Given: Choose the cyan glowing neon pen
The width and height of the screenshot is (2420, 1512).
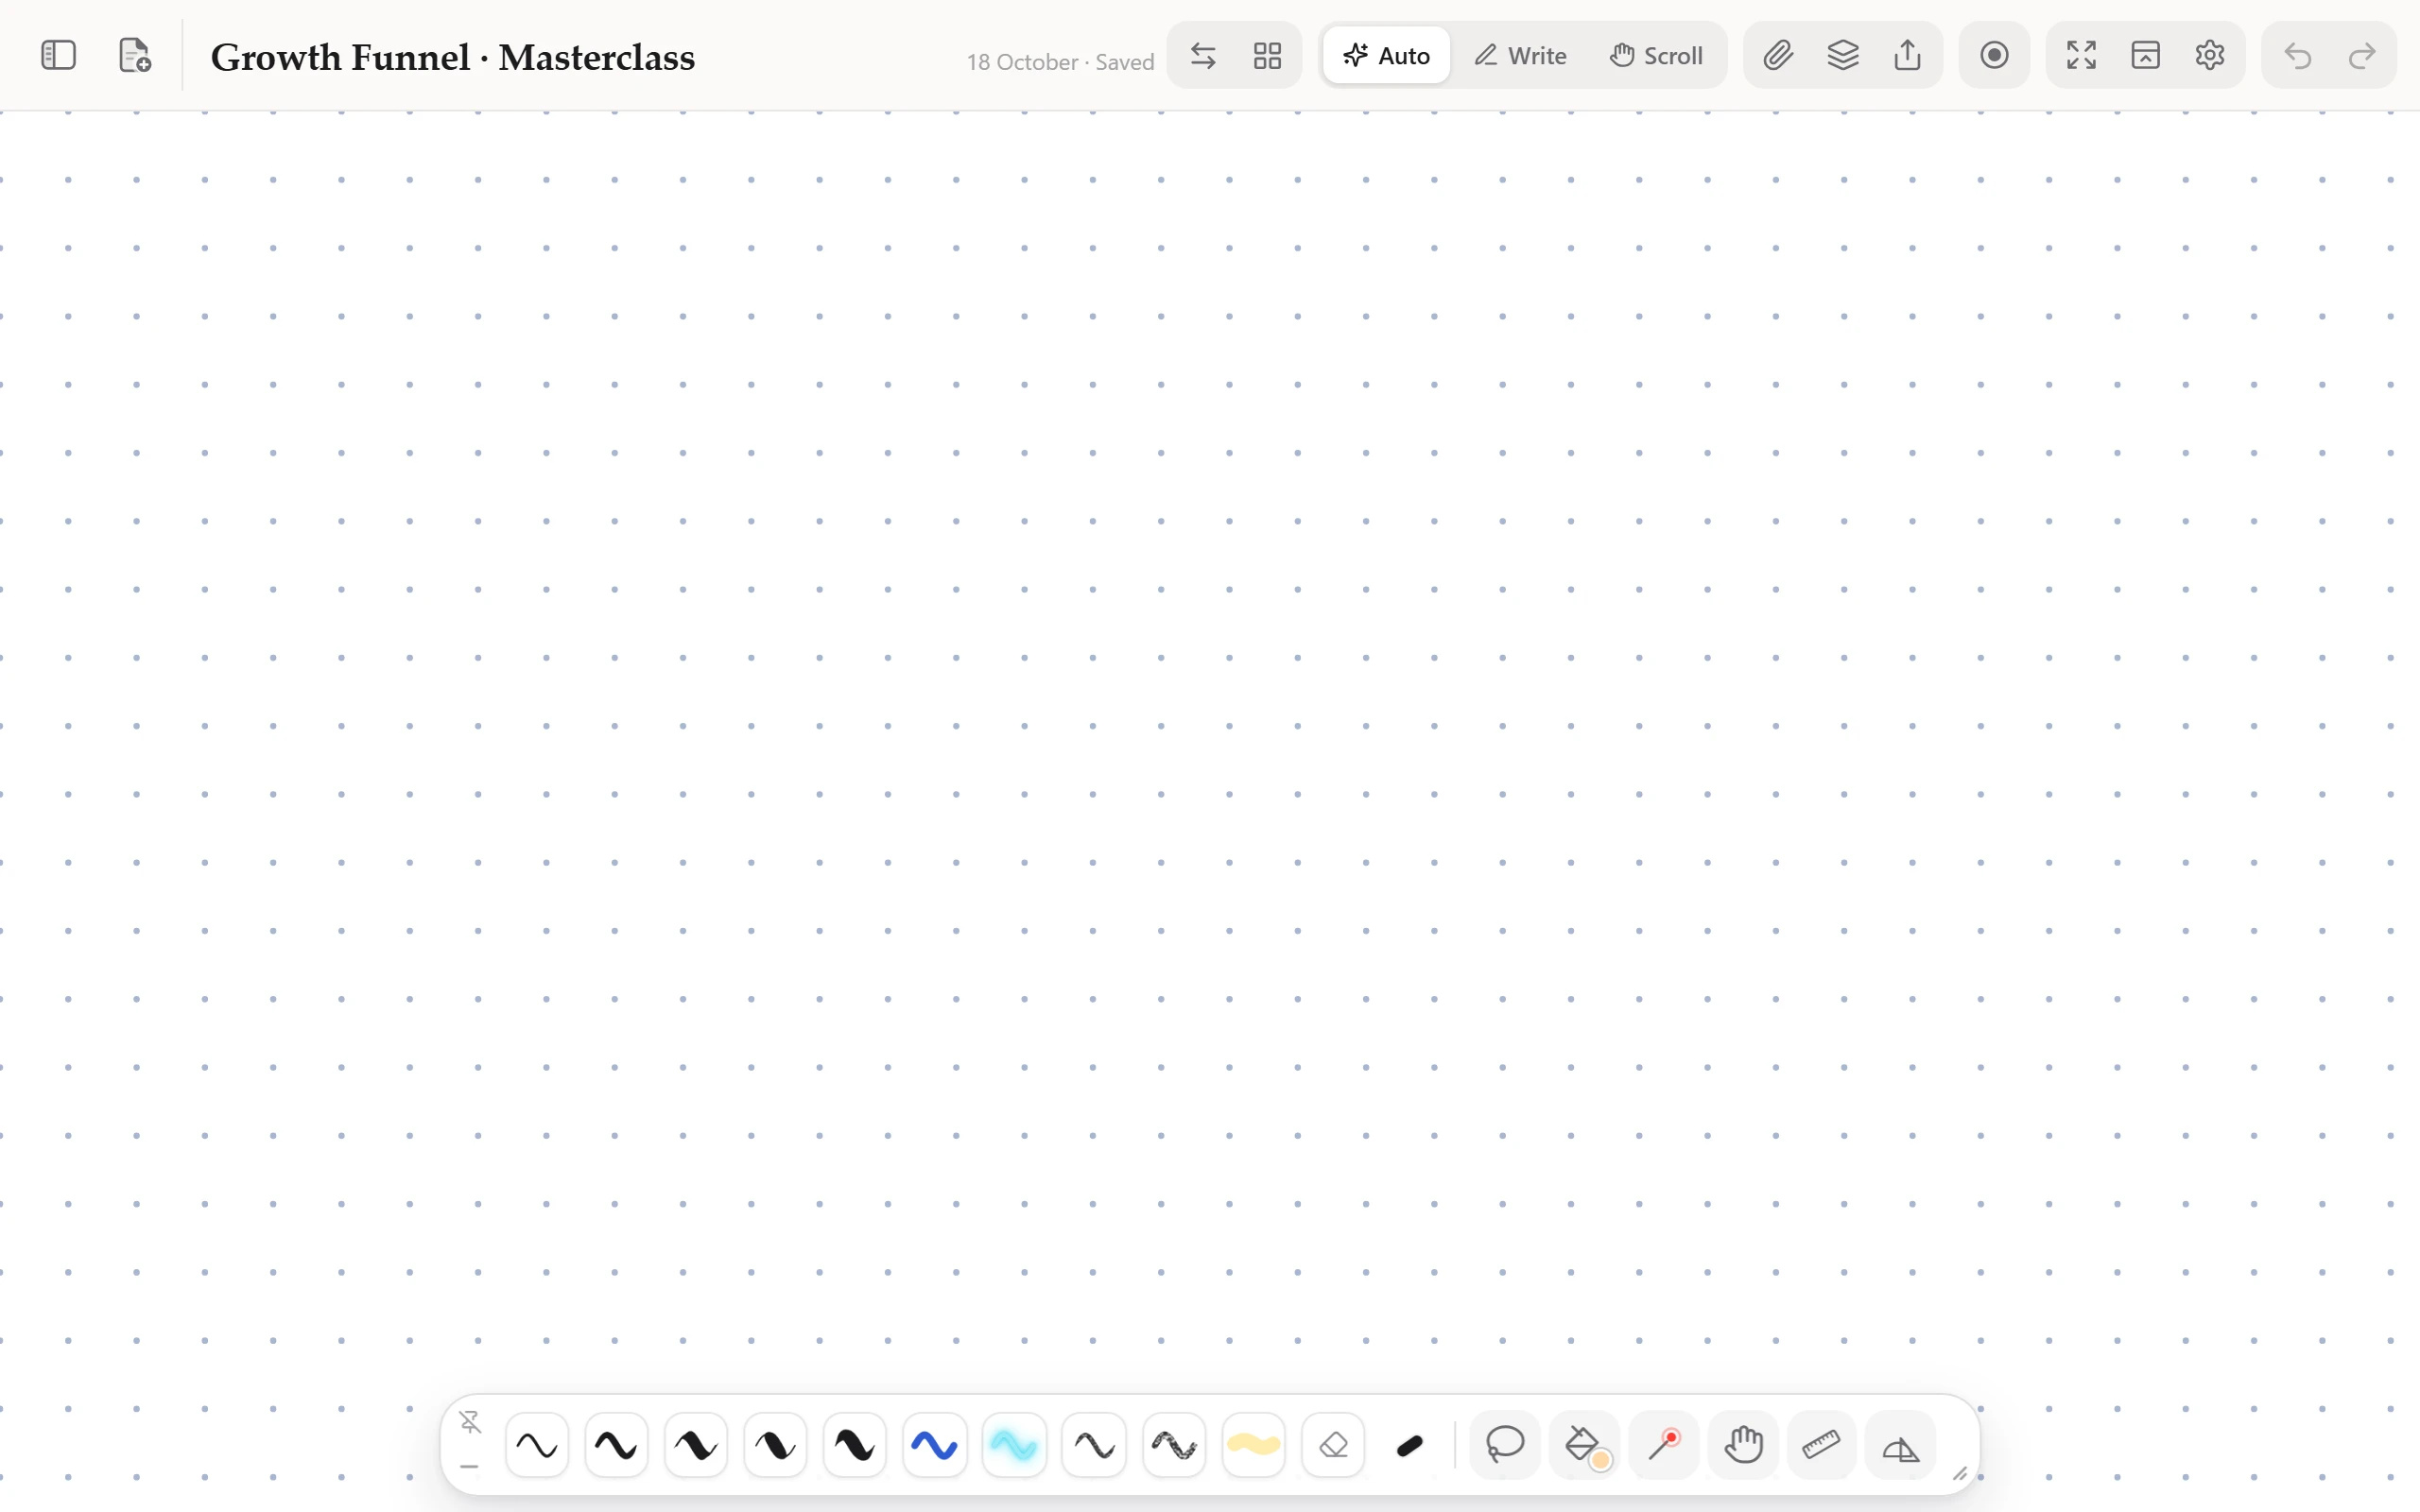Looking at the screenshot, I should coord(1014,1445).
